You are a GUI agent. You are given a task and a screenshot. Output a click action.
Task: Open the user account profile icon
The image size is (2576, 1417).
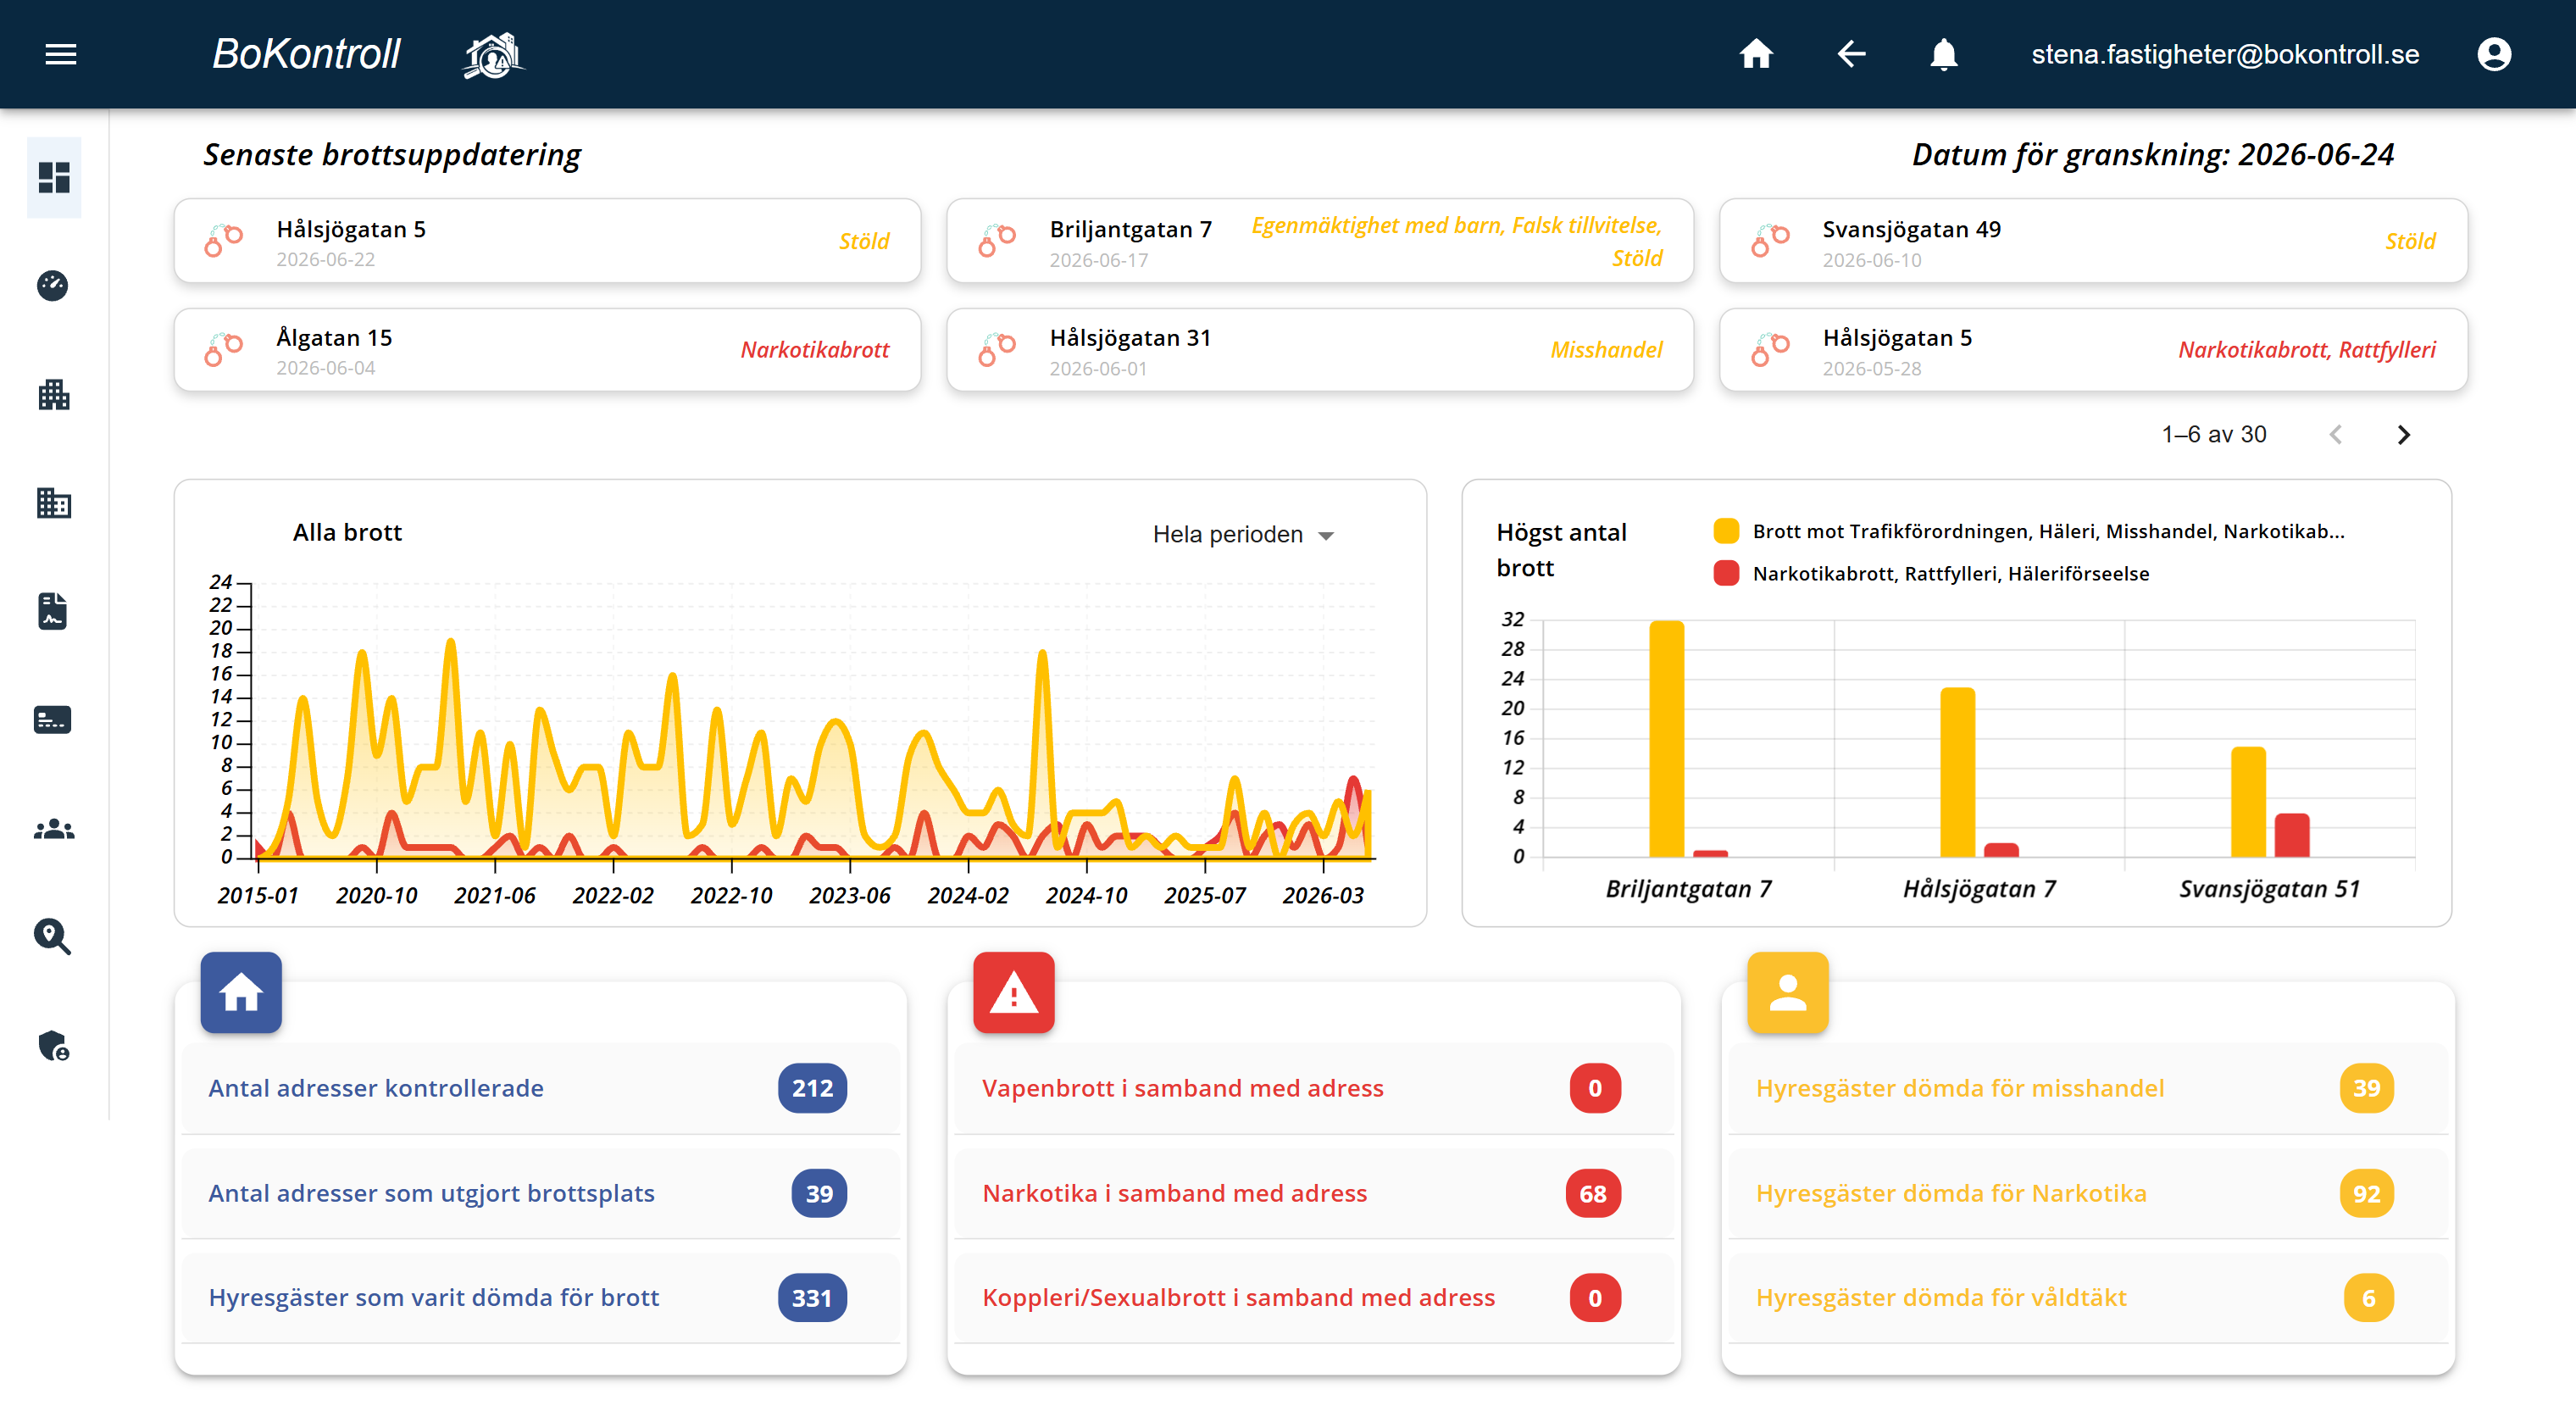(x=2494, y=54)
